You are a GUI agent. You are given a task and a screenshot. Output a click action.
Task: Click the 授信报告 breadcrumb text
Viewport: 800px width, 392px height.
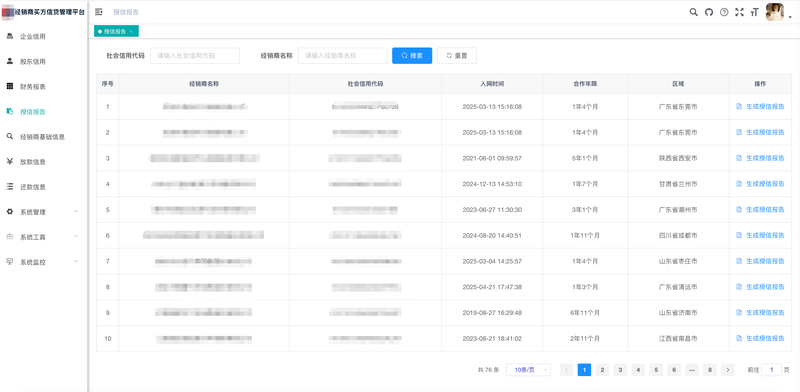(x=126, y=12)
